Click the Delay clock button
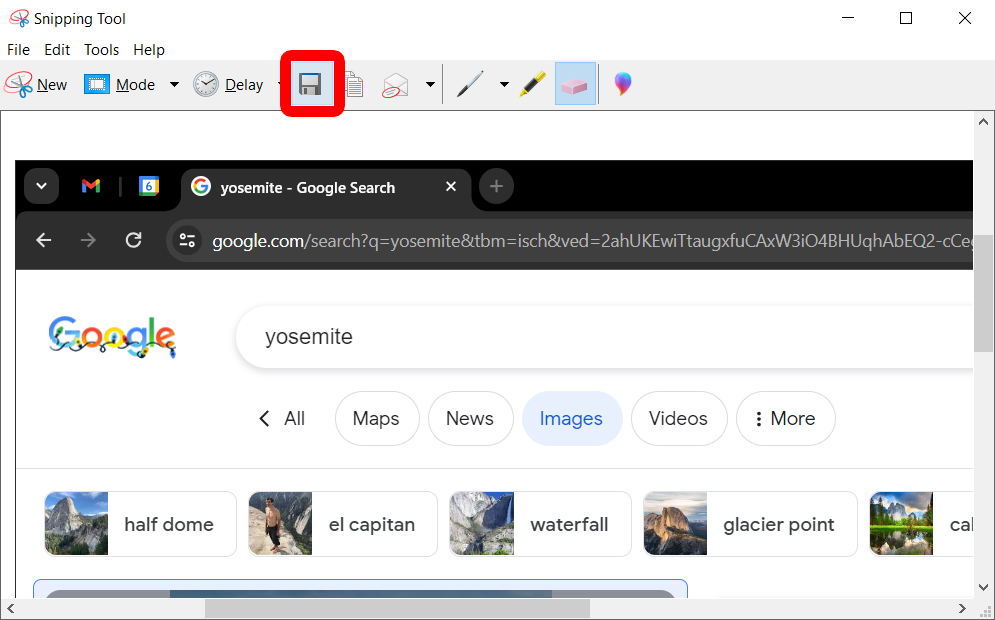 (x=229, y=85)
